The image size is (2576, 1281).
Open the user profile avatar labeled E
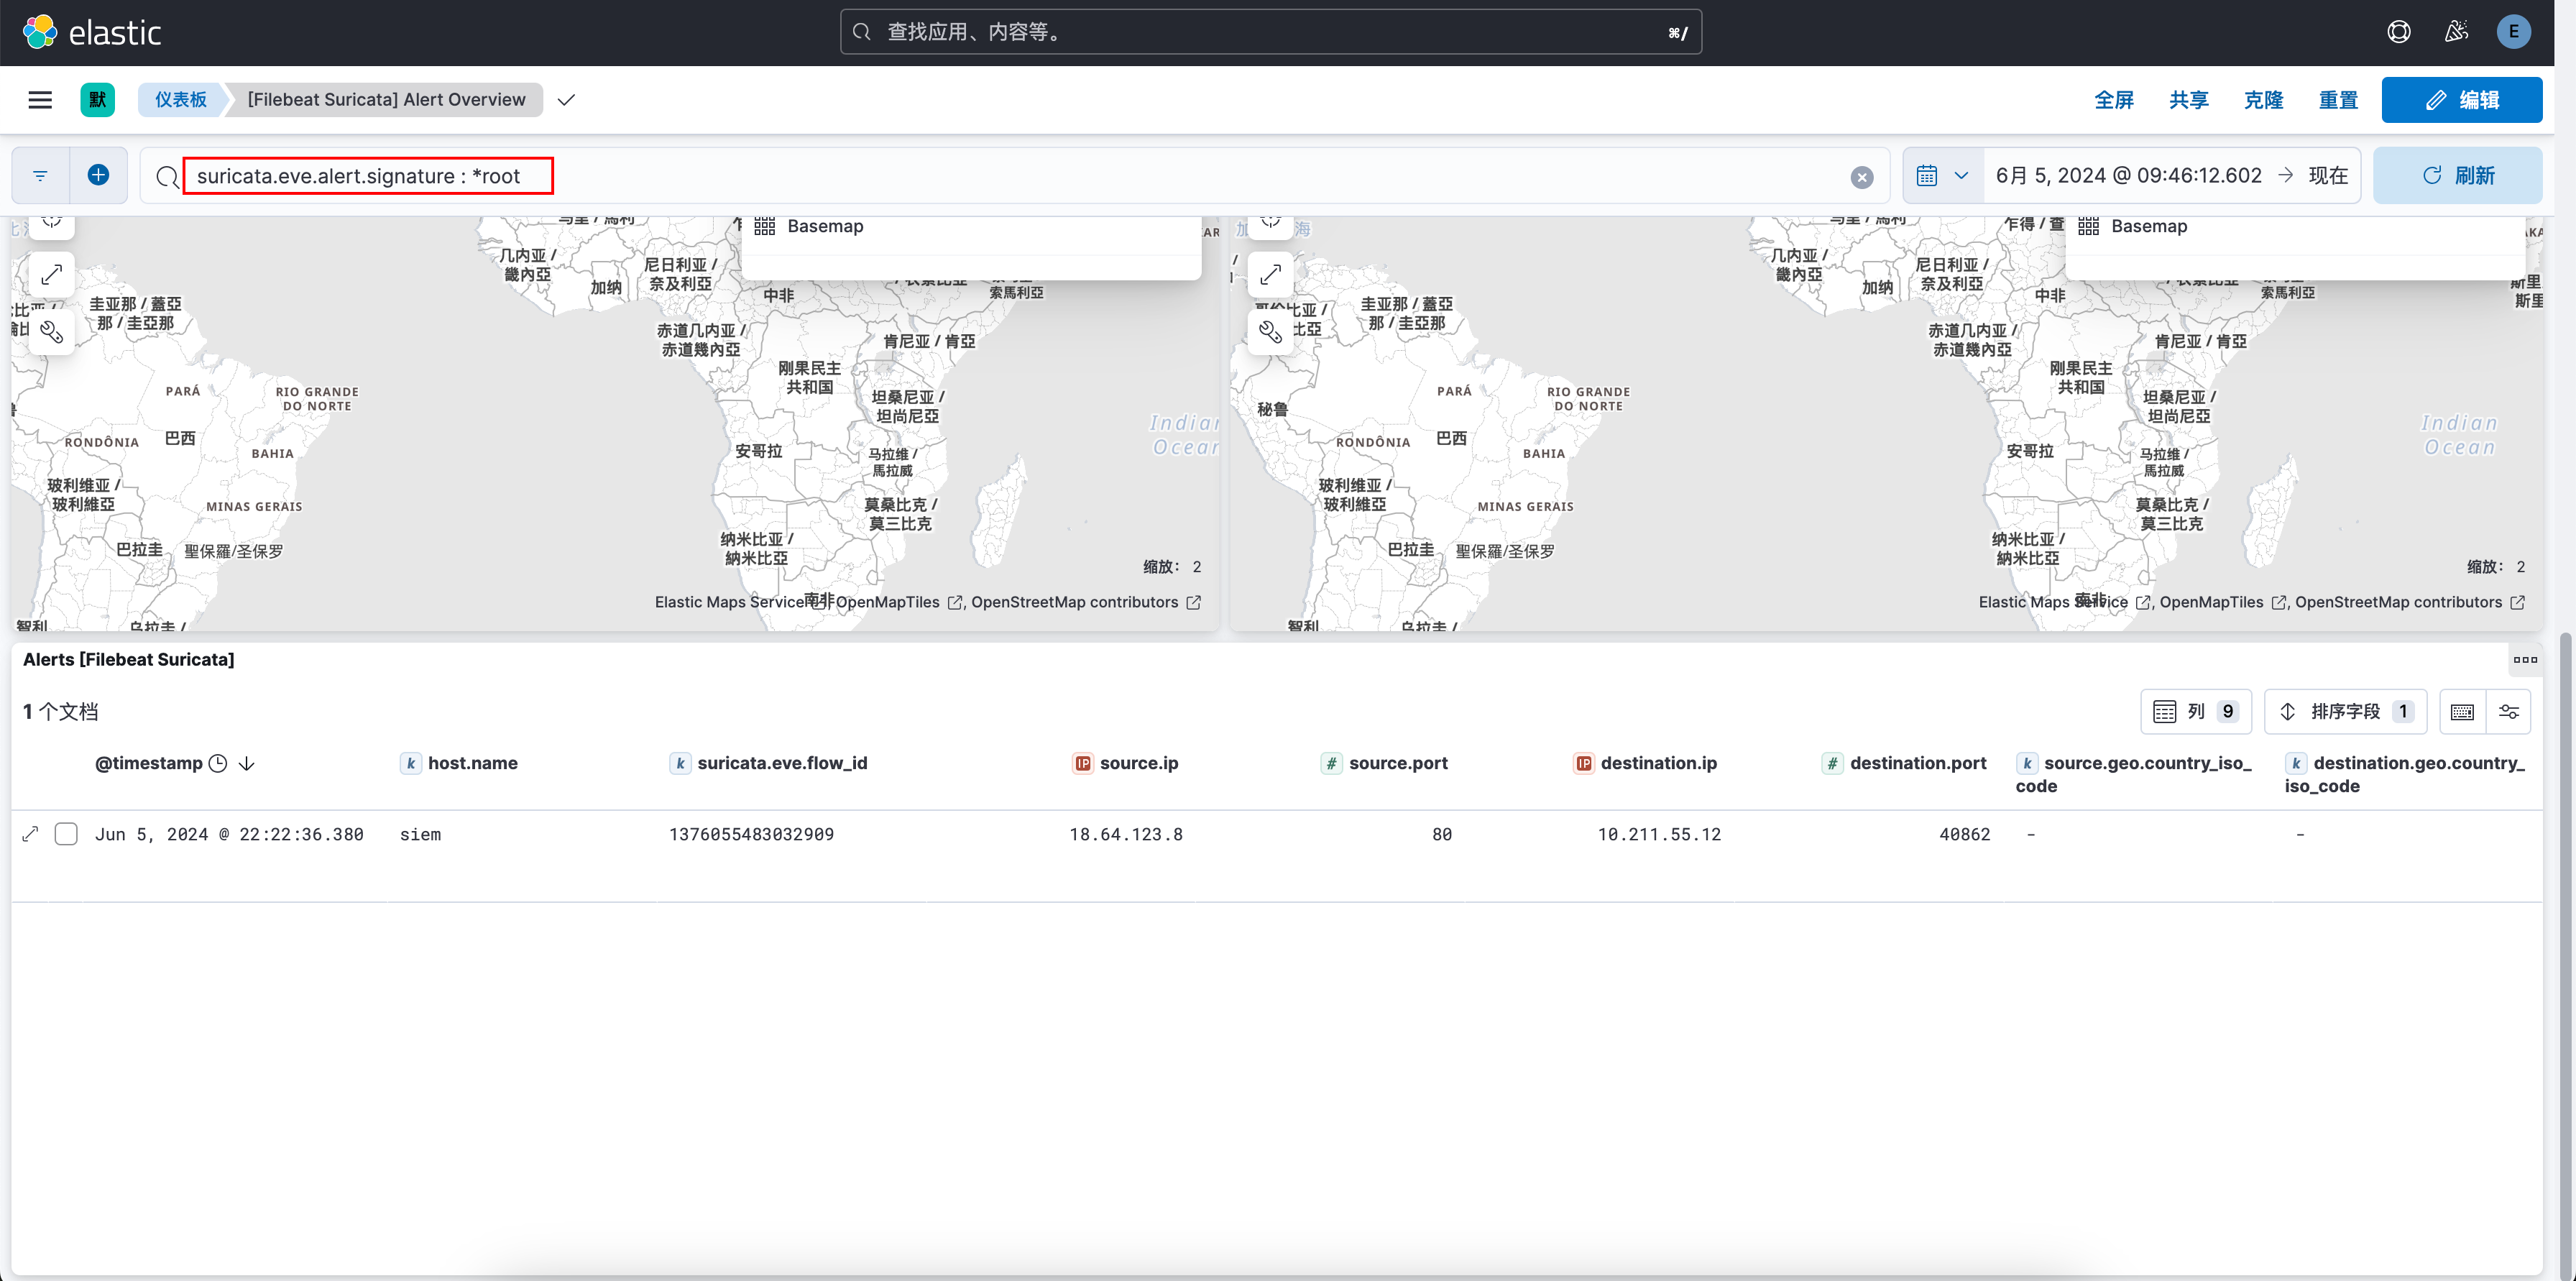pos(2514,31)
